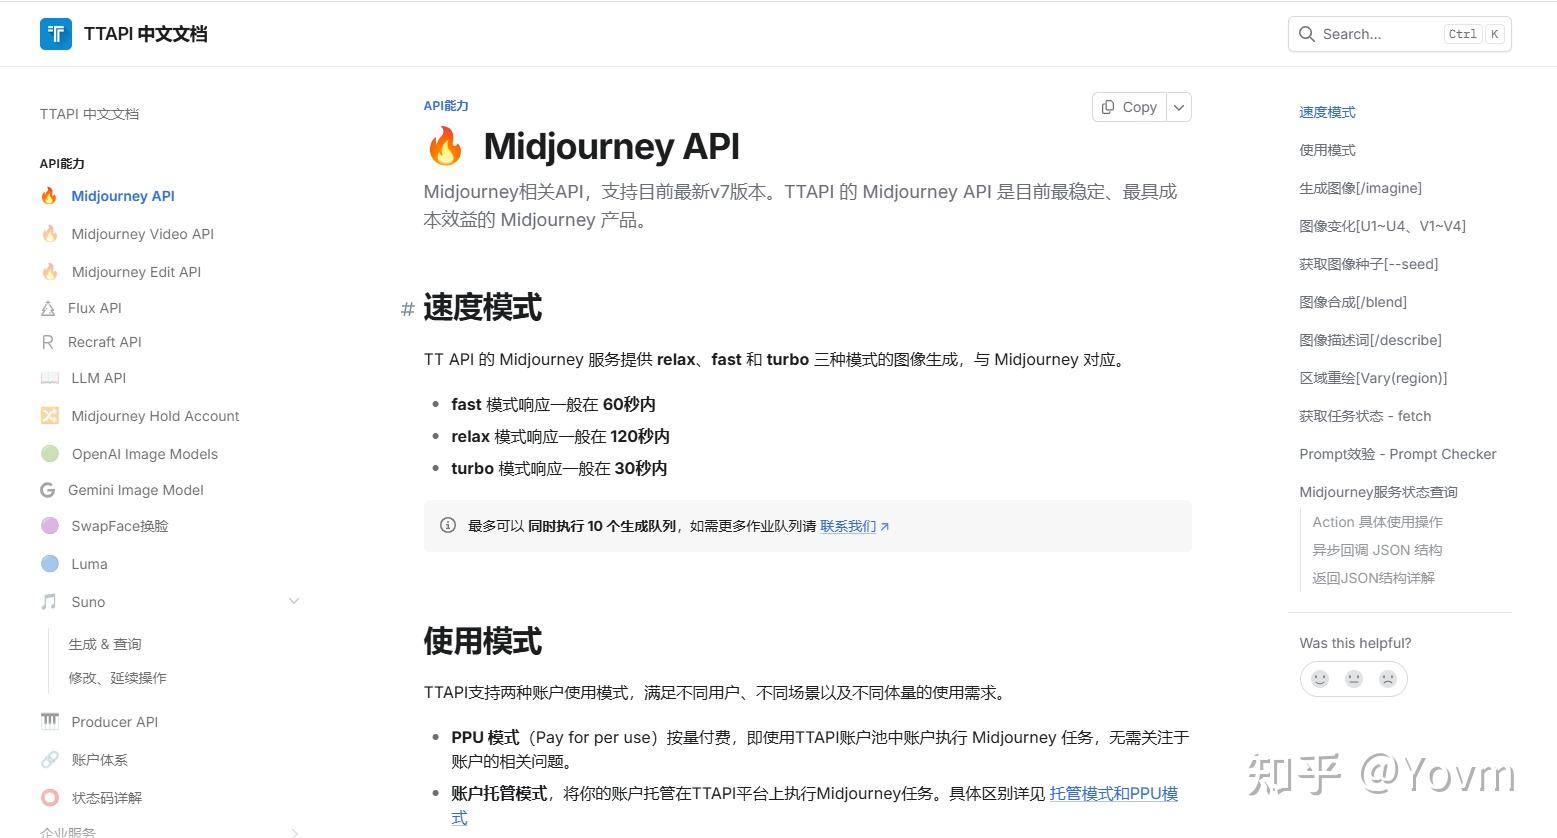Select the SwapFace换脸 icon
The image size is (1557, 838).
coord(50,525)
